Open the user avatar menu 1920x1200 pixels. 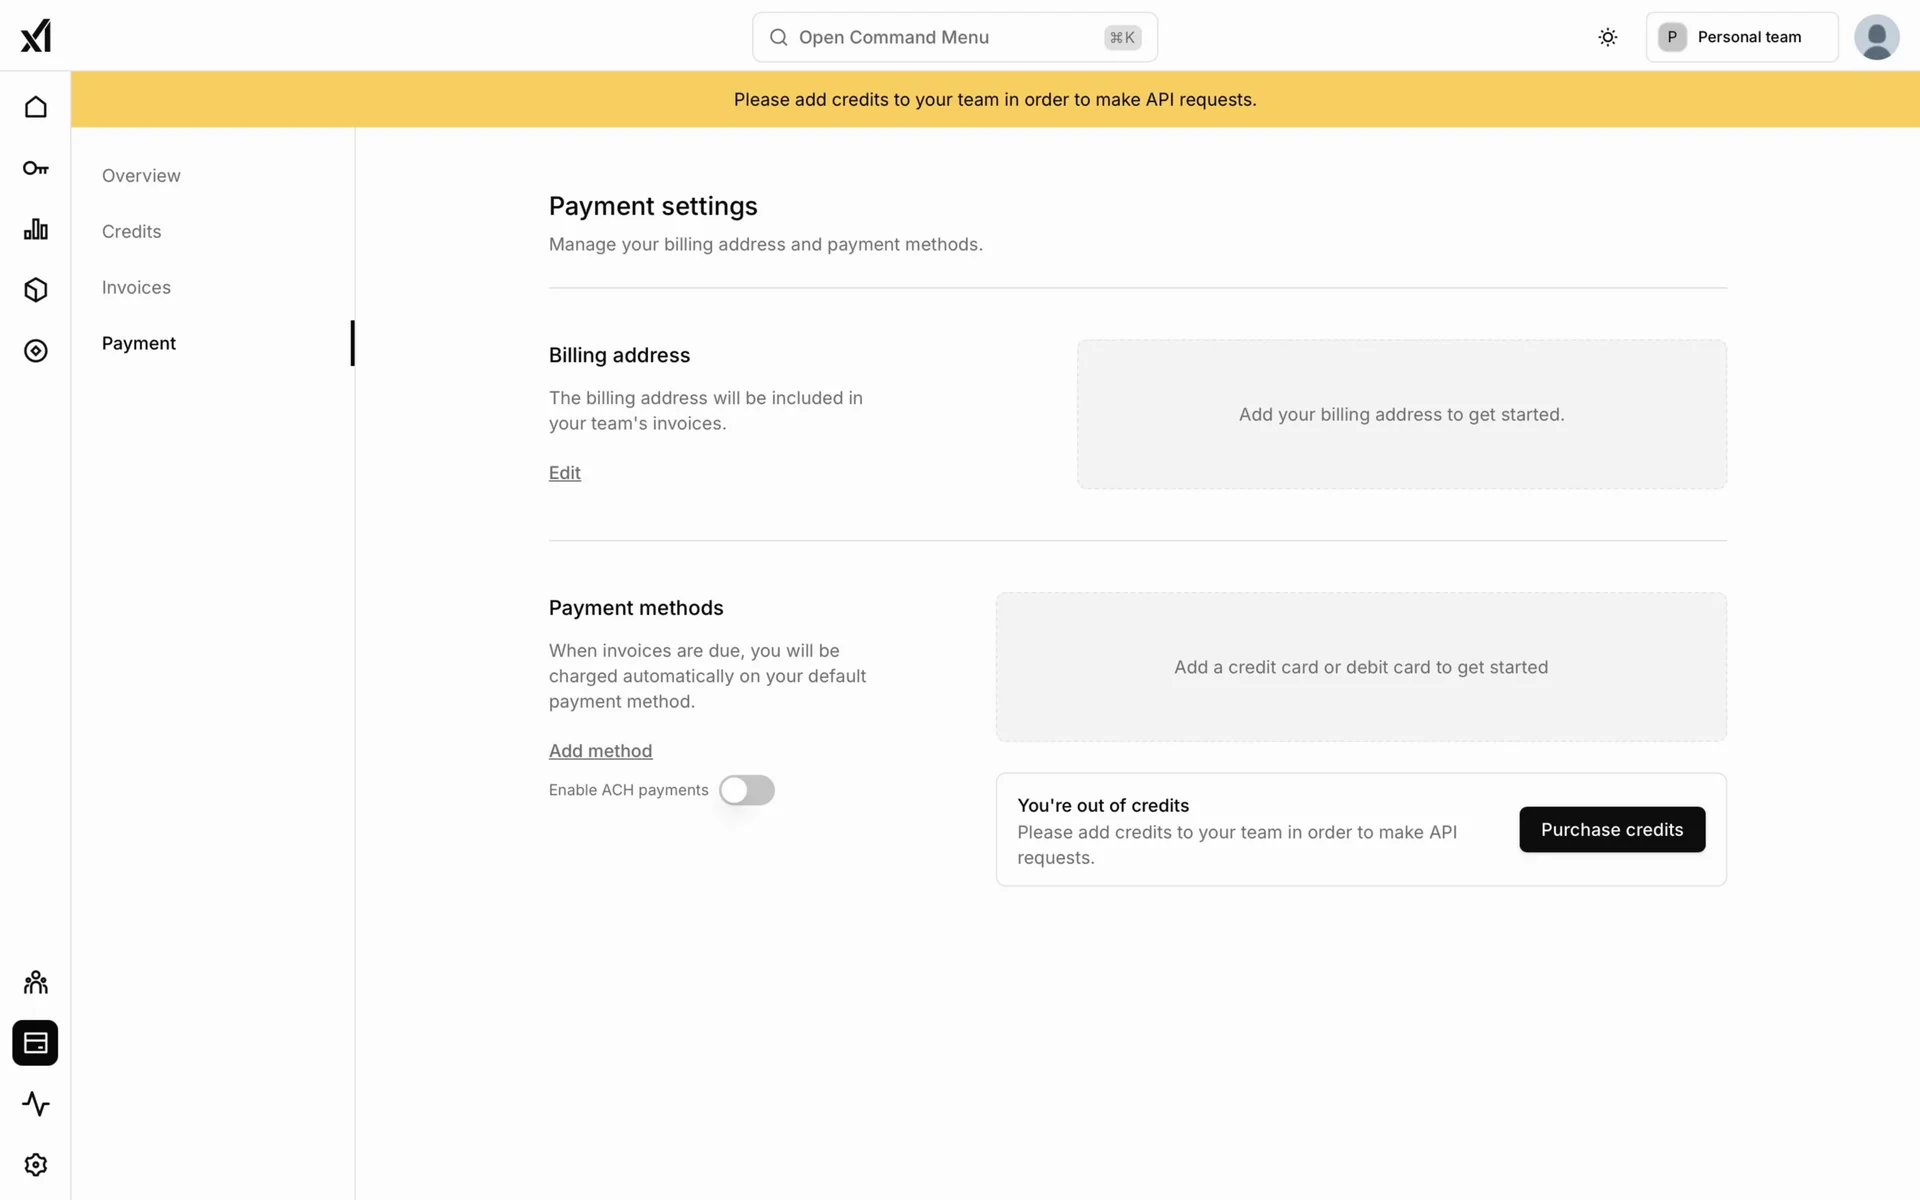coord(1876,37)
